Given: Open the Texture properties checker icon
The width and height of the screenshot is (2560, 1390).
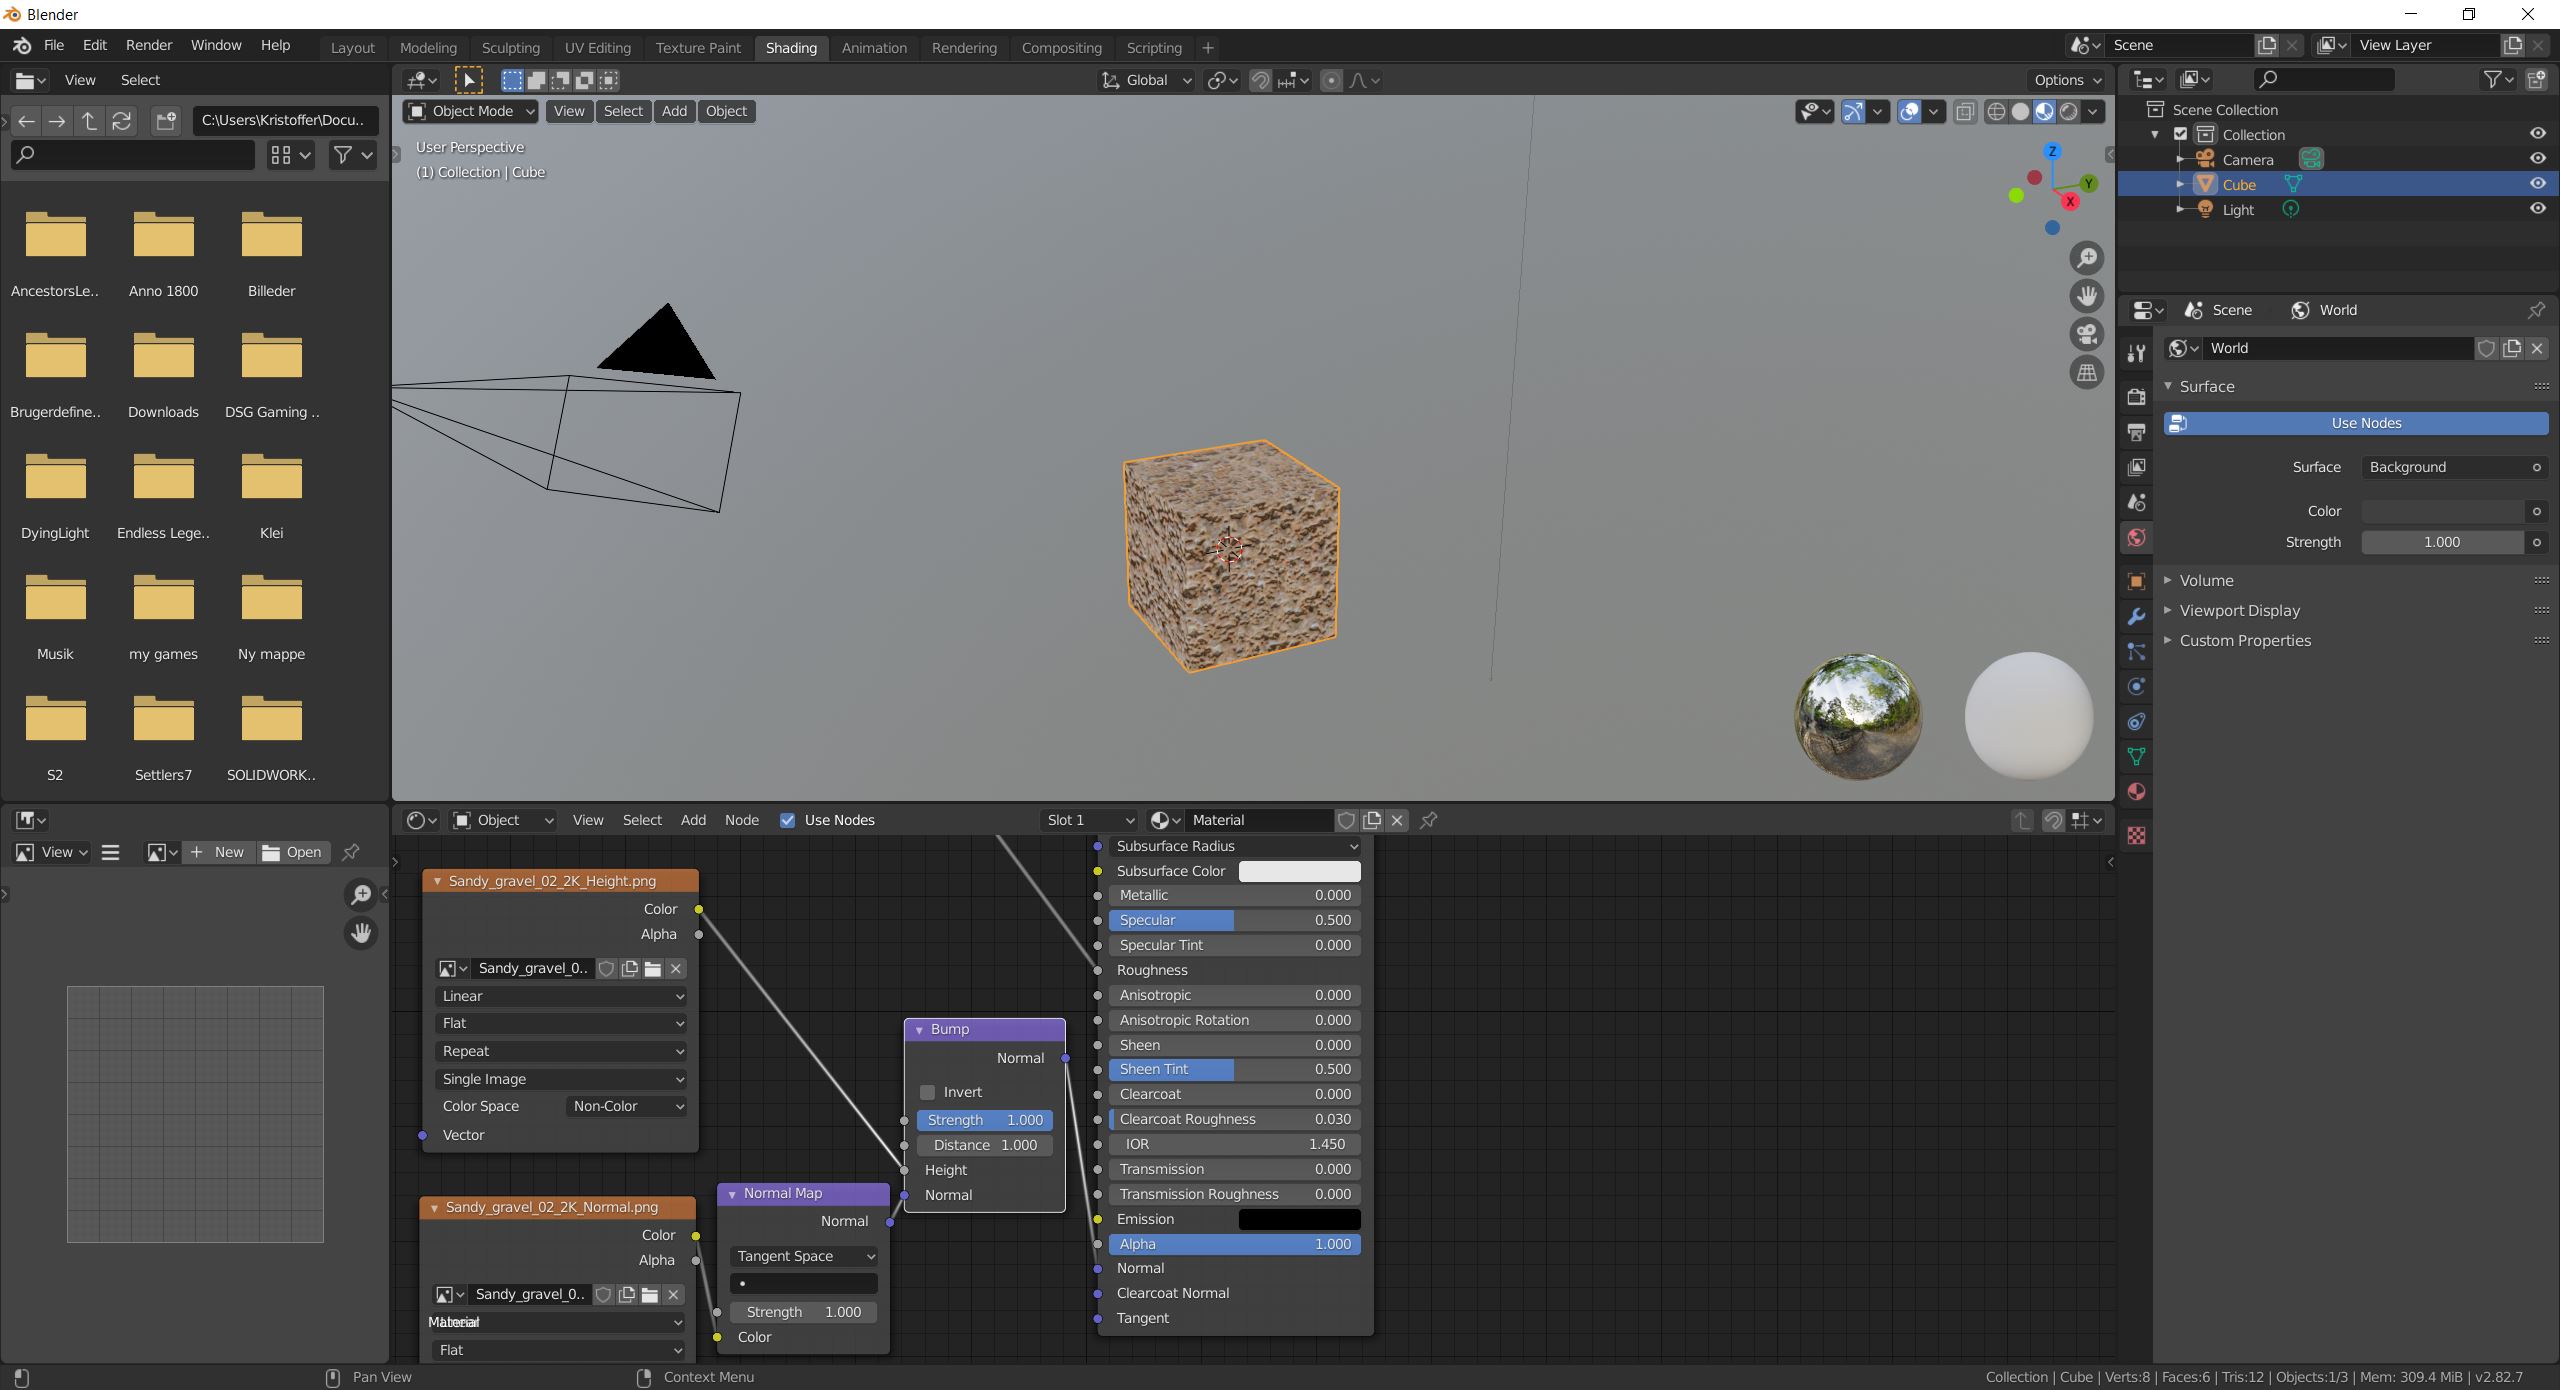Looking at the screenshot, I should tap(2136, 835).
